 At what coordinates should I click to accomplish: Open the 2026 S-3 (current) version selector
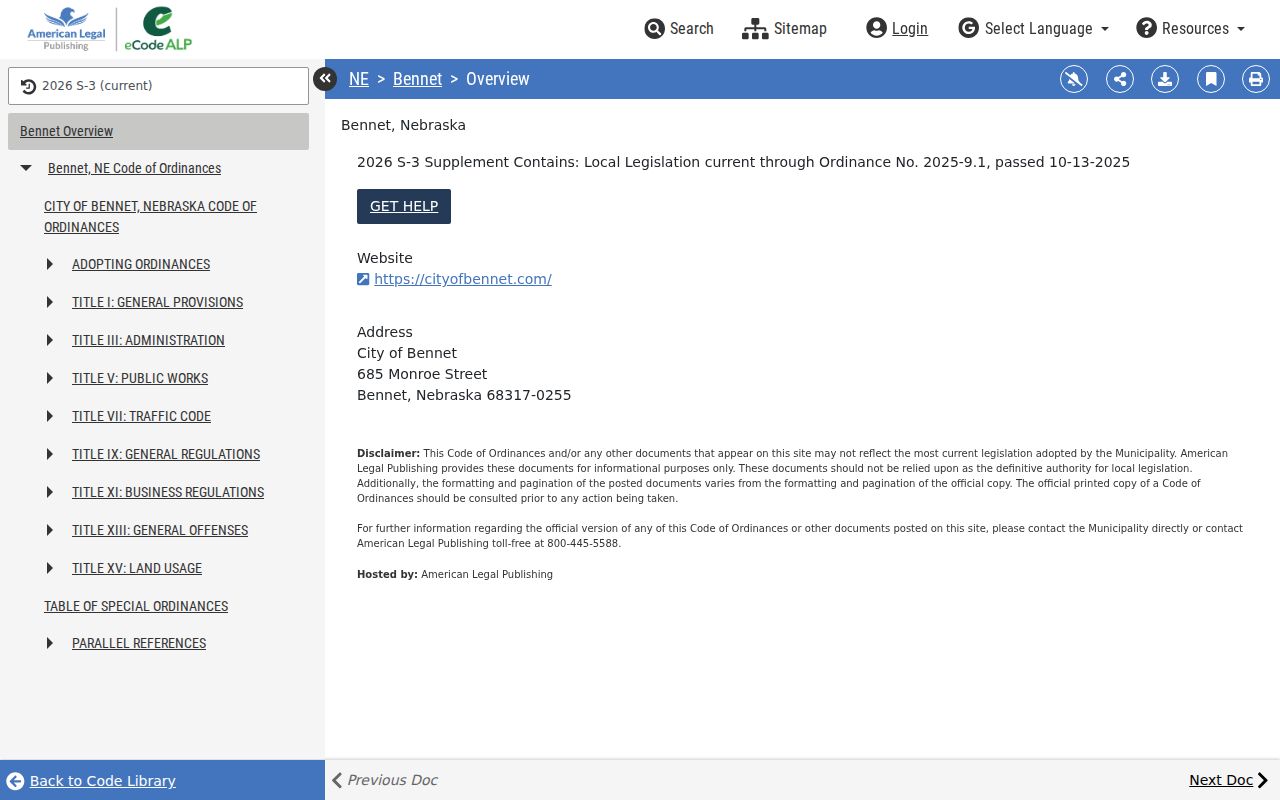pyautogui.click(x=158, y=86)
